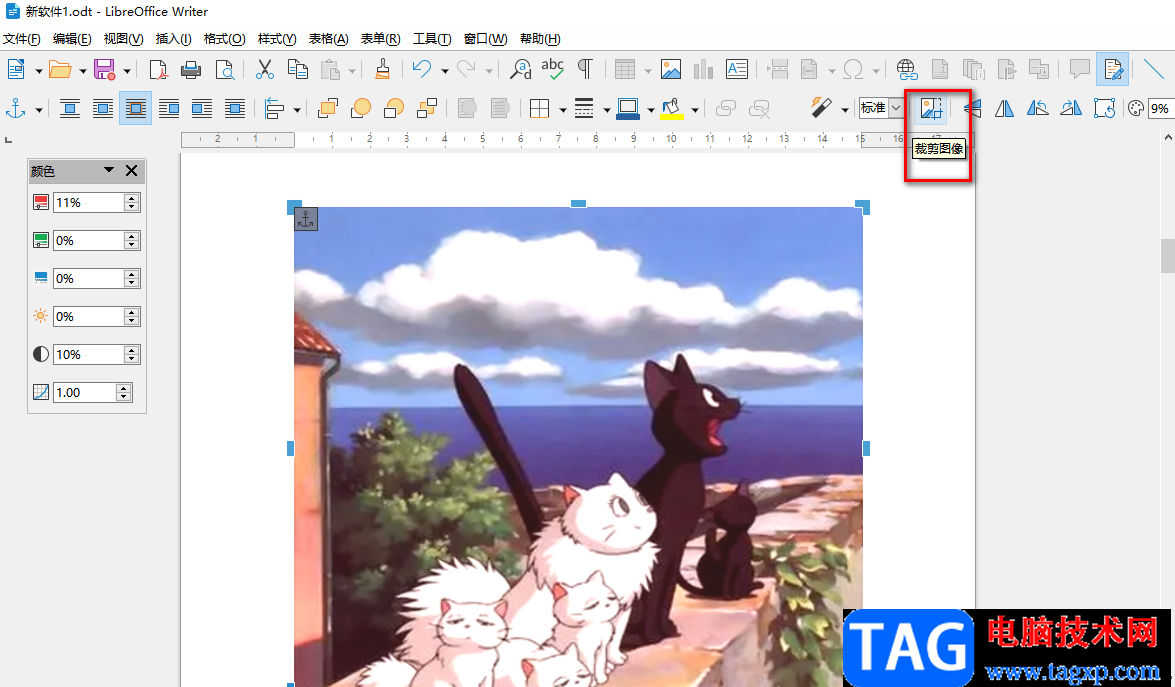Save the document with the floppy icon

104,70
